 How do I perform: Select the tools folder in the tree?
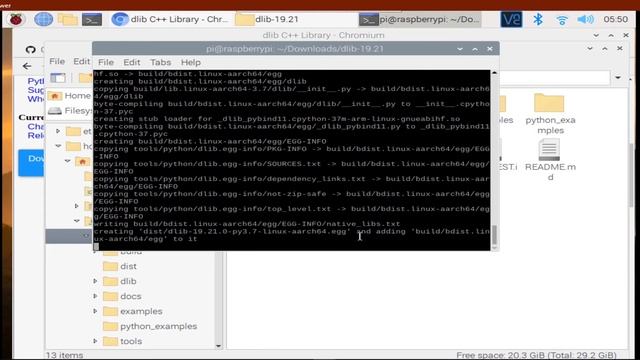[122, 341]
